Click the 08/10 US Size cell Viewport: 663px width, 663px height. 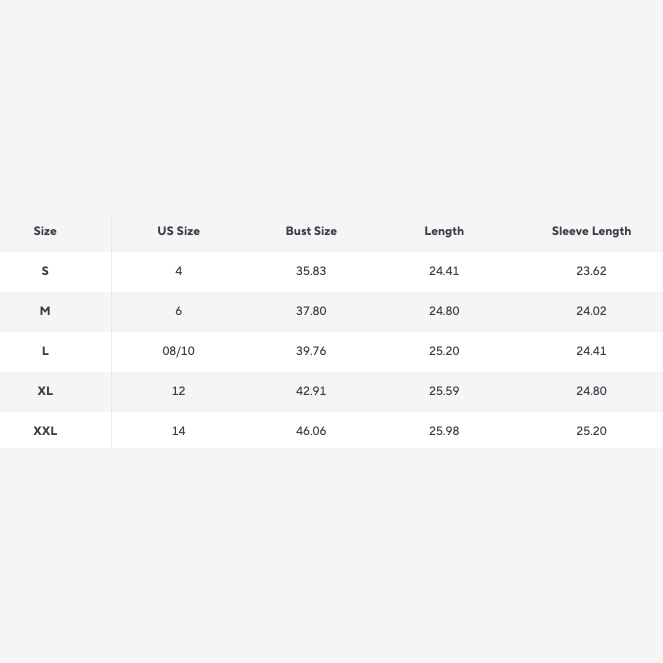pyautogui.click(x=178, y=351)
